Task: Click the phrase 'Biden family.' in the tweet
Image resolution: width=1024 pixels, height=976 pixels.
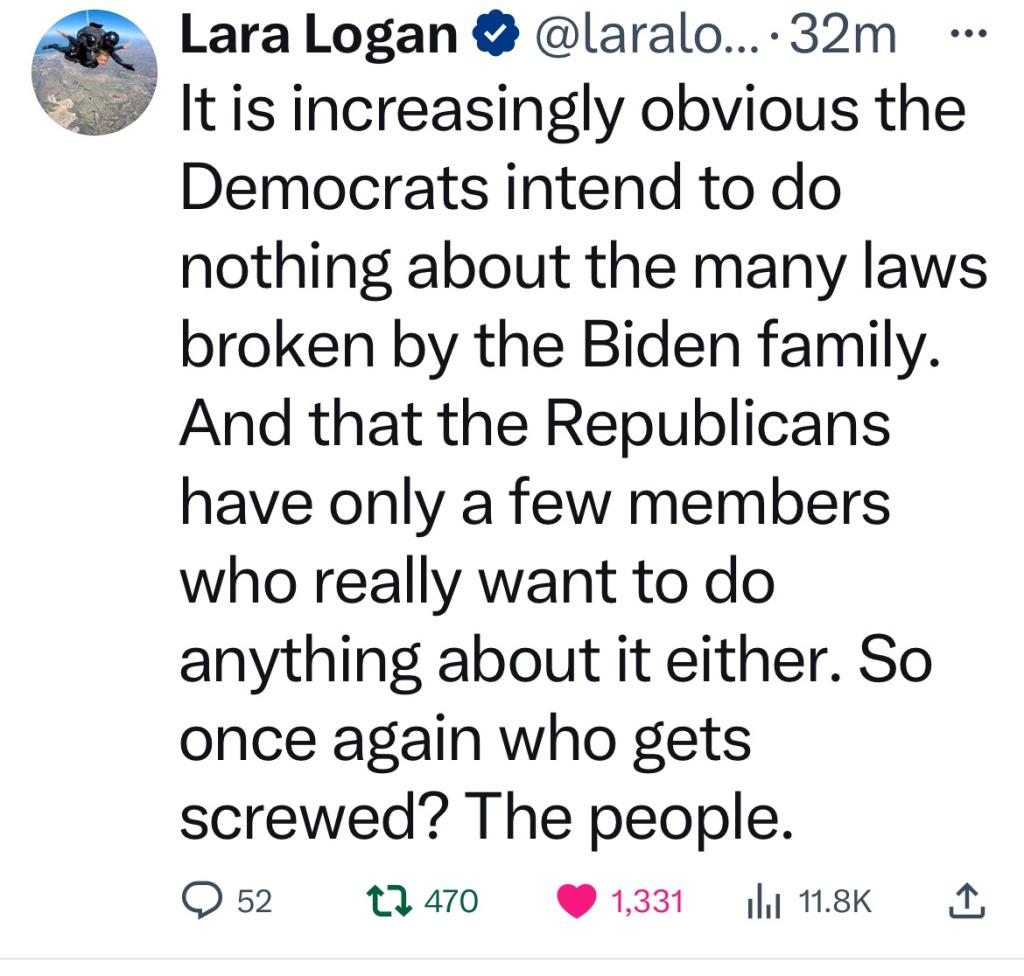Action: pyautogui.click(x=763, y=346)
